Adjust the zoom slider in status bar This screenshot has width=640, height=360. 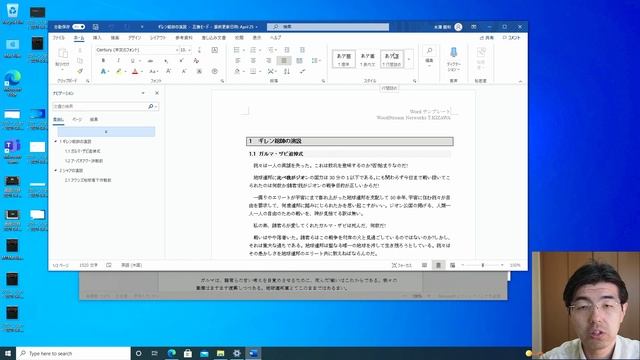[482, 265]
